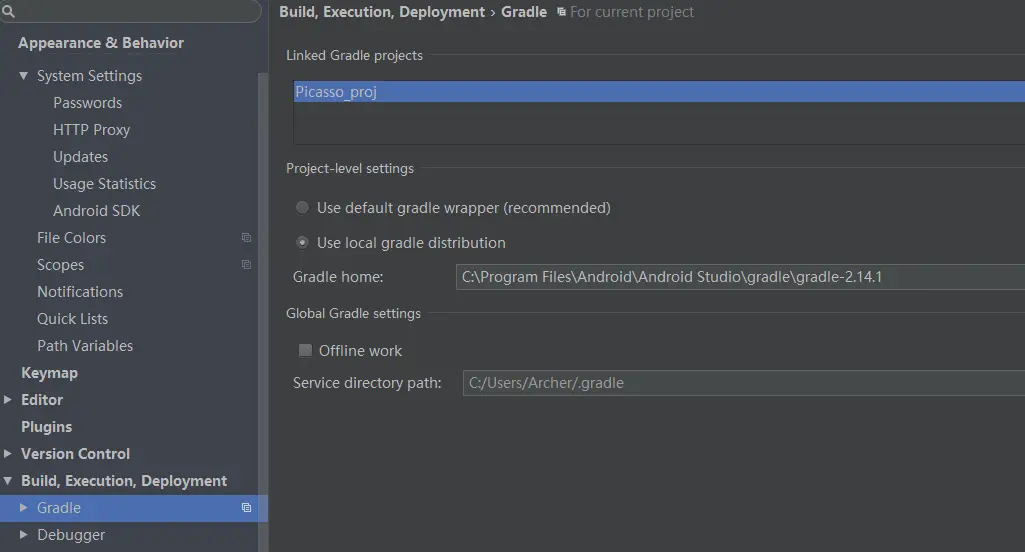1025x552 pixels.
Task: Open the Usage Statistics settings page
Action: pos(105,184)
